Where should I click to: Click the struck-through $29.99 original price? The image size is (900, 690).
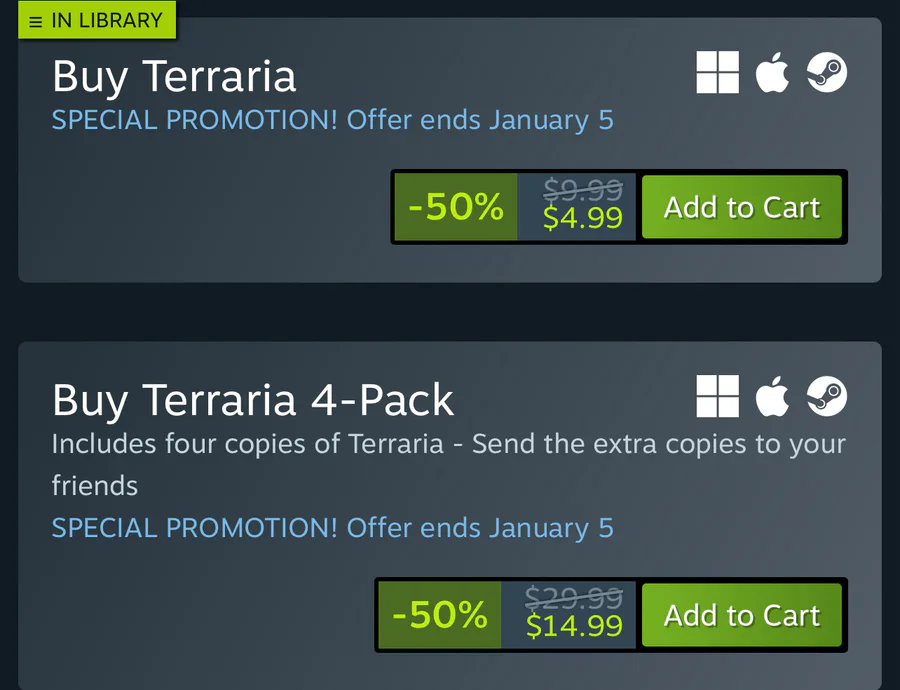click(x=575, y=598)
